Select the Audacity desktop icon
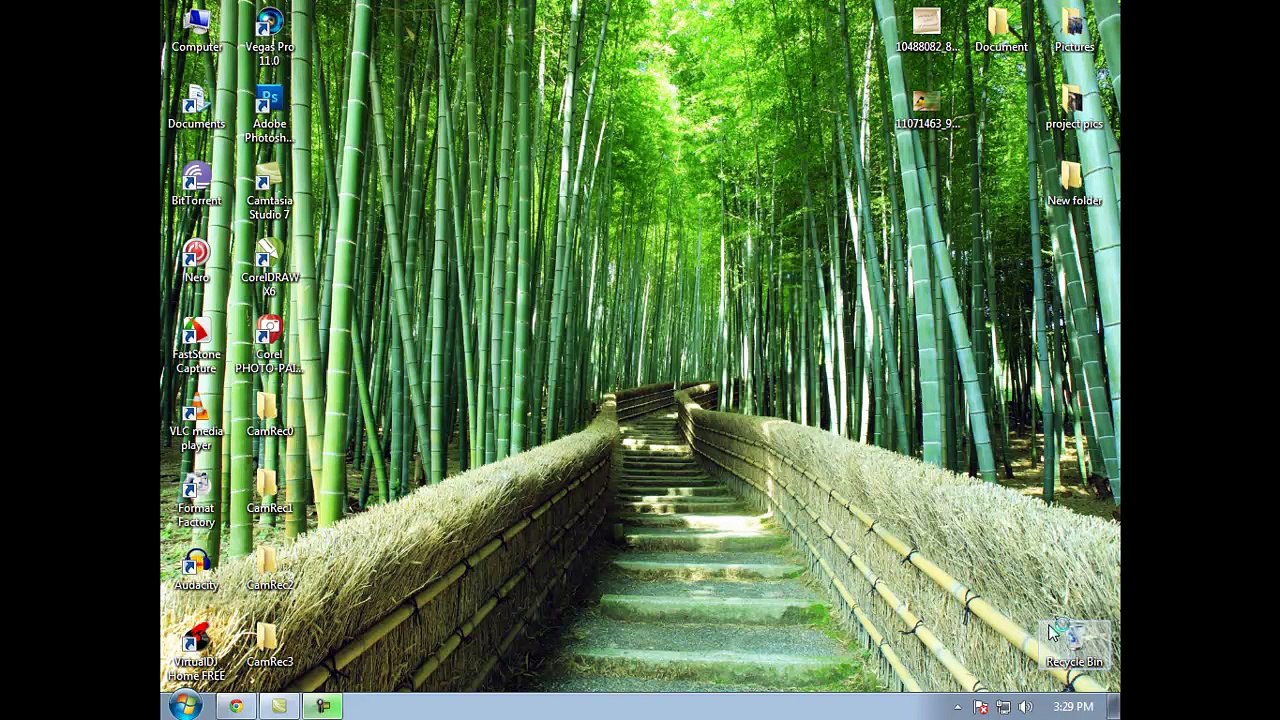Viewport: 1280px width, 720px height. point(196,569)
